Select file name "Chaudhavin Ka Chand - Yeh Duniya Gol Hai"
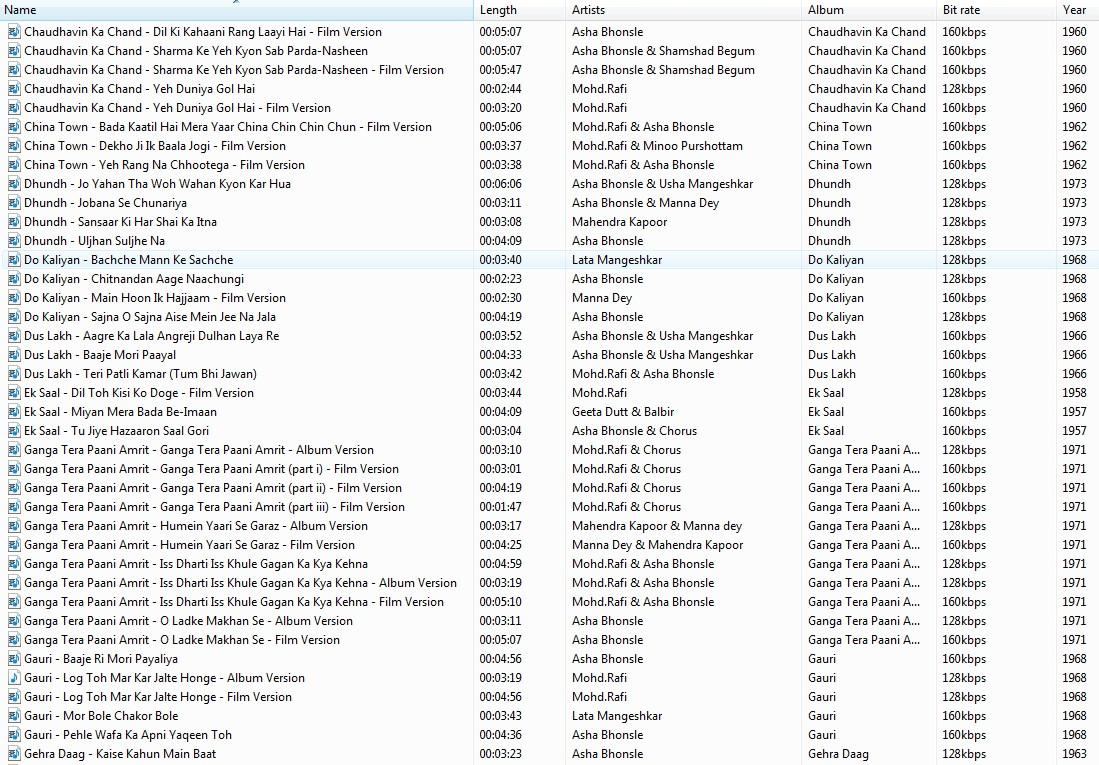This screenshot has height=765, width=1099. coord(139,88)
